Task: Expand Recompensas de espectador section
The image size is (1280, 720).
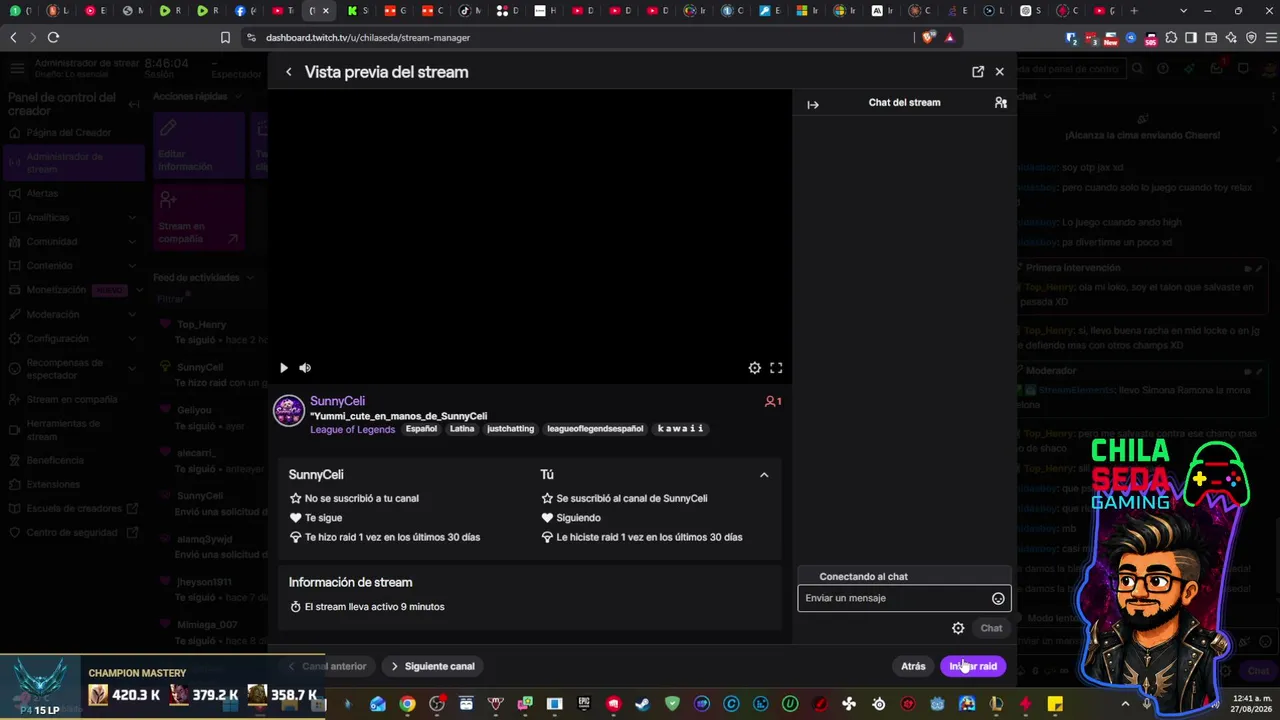Action: [x=132, y=369]
